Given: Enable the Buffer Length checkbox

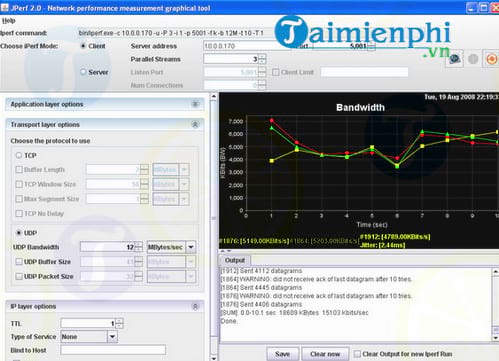Looking at the screenshot, I should [x=19, y=170].
